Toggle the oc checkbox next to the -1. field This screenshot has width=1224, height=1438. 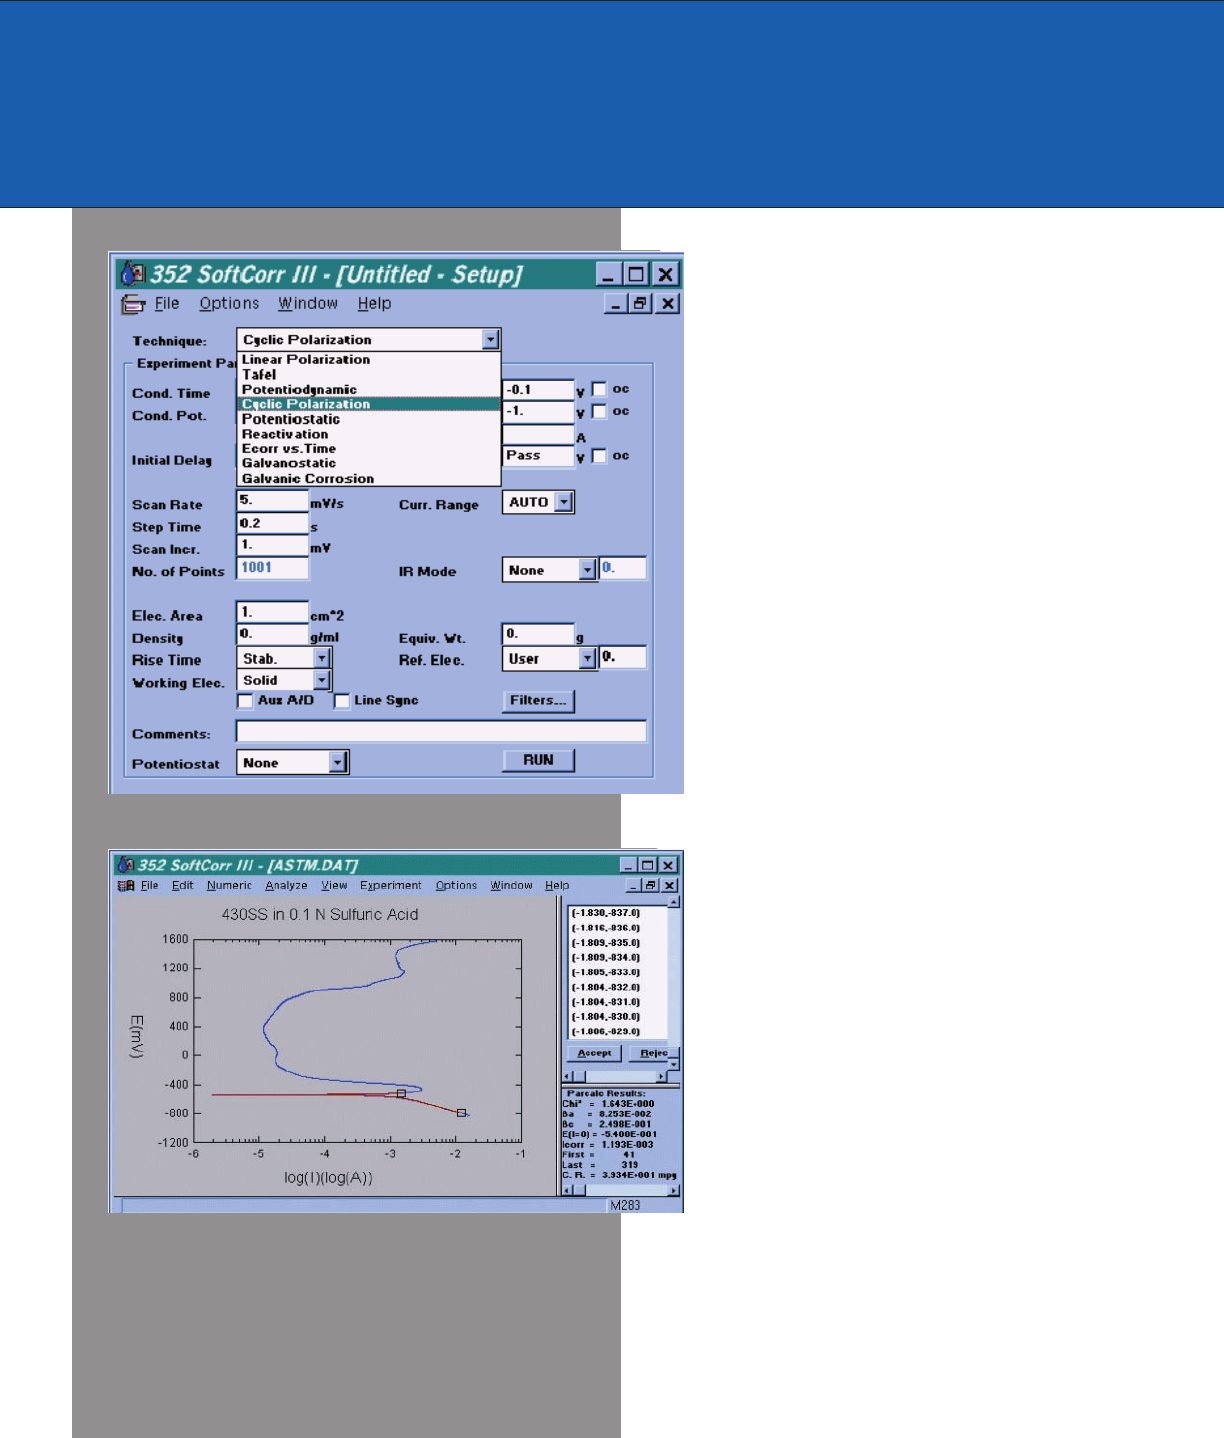pyautogui.click(x=599, y=411)
